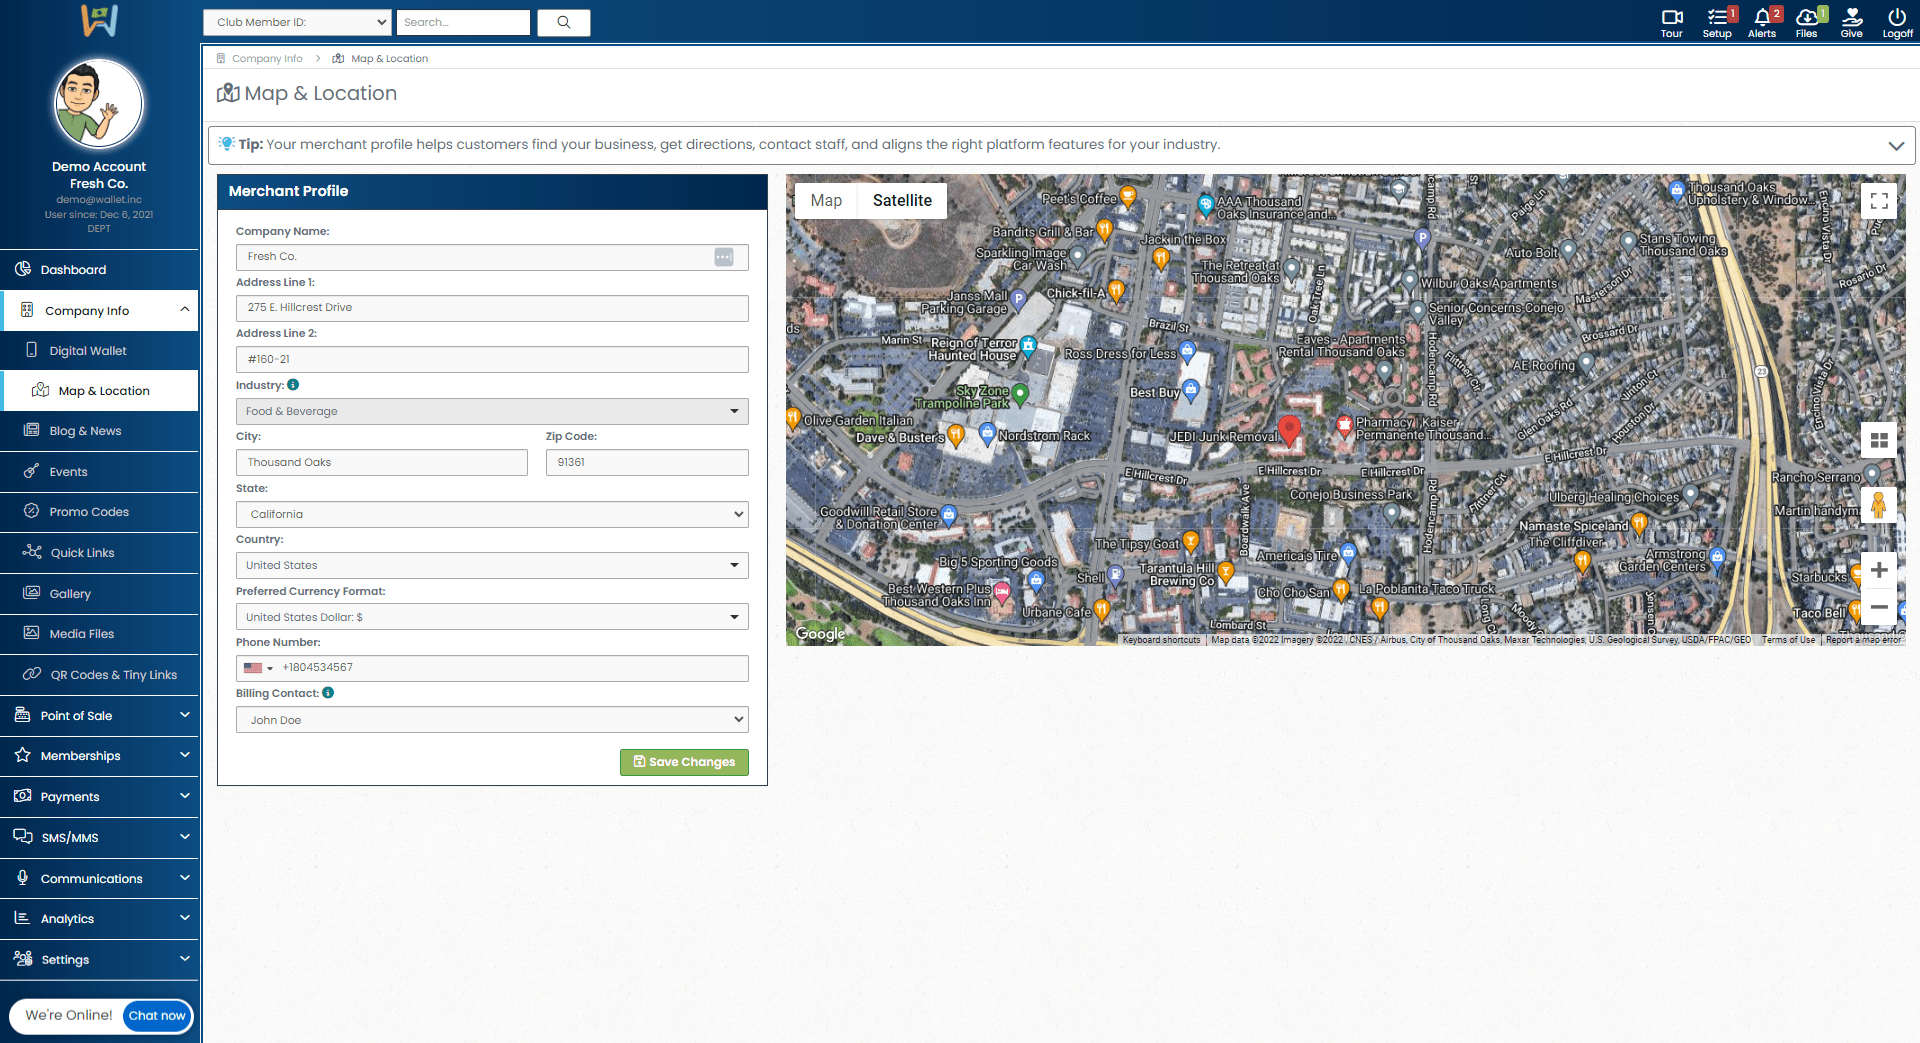
Task: Toggle fullscreen view on the map
Action: pyautogui.click(x=1879, y=201)
